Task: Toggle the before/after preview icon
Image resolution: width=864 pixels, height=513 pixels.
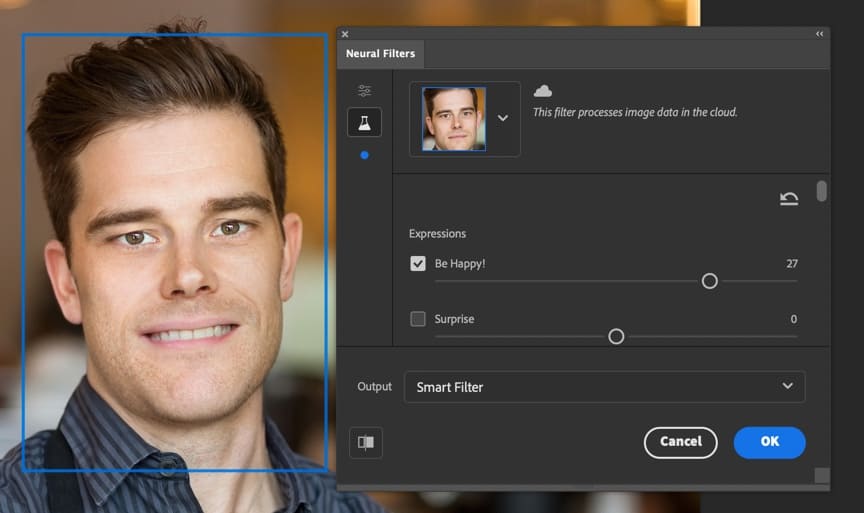Action: pyautogui.click(x=366, y=442)
